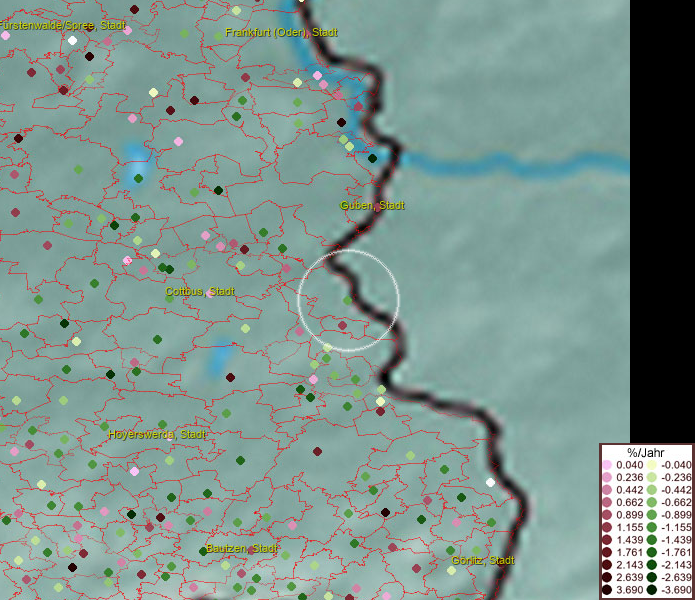Viewport: 695px width, 600px height.
Task: Click the legend value -0.442
Action: [x=676, y=490]
